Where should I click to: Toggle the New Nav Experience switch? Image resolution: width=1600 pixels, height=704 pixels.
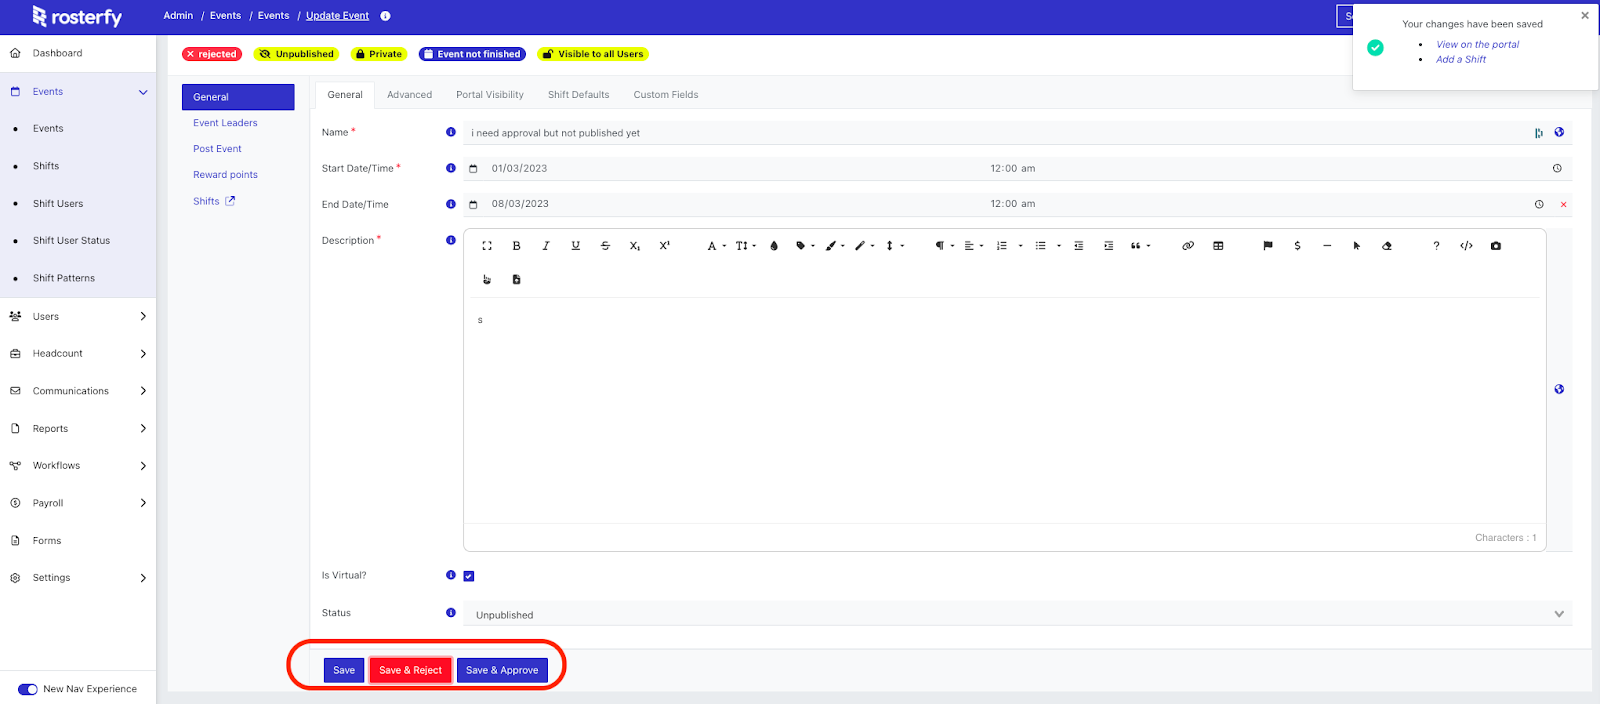(28, 689)
